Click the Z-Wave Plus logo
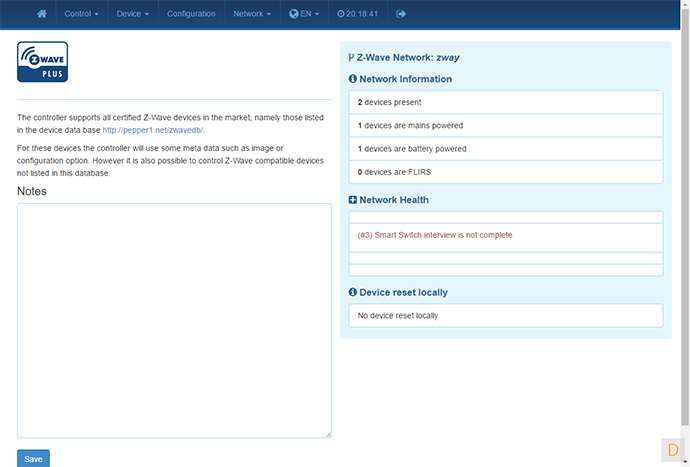Viewport: 690px width, 467px height. point(43,62)
